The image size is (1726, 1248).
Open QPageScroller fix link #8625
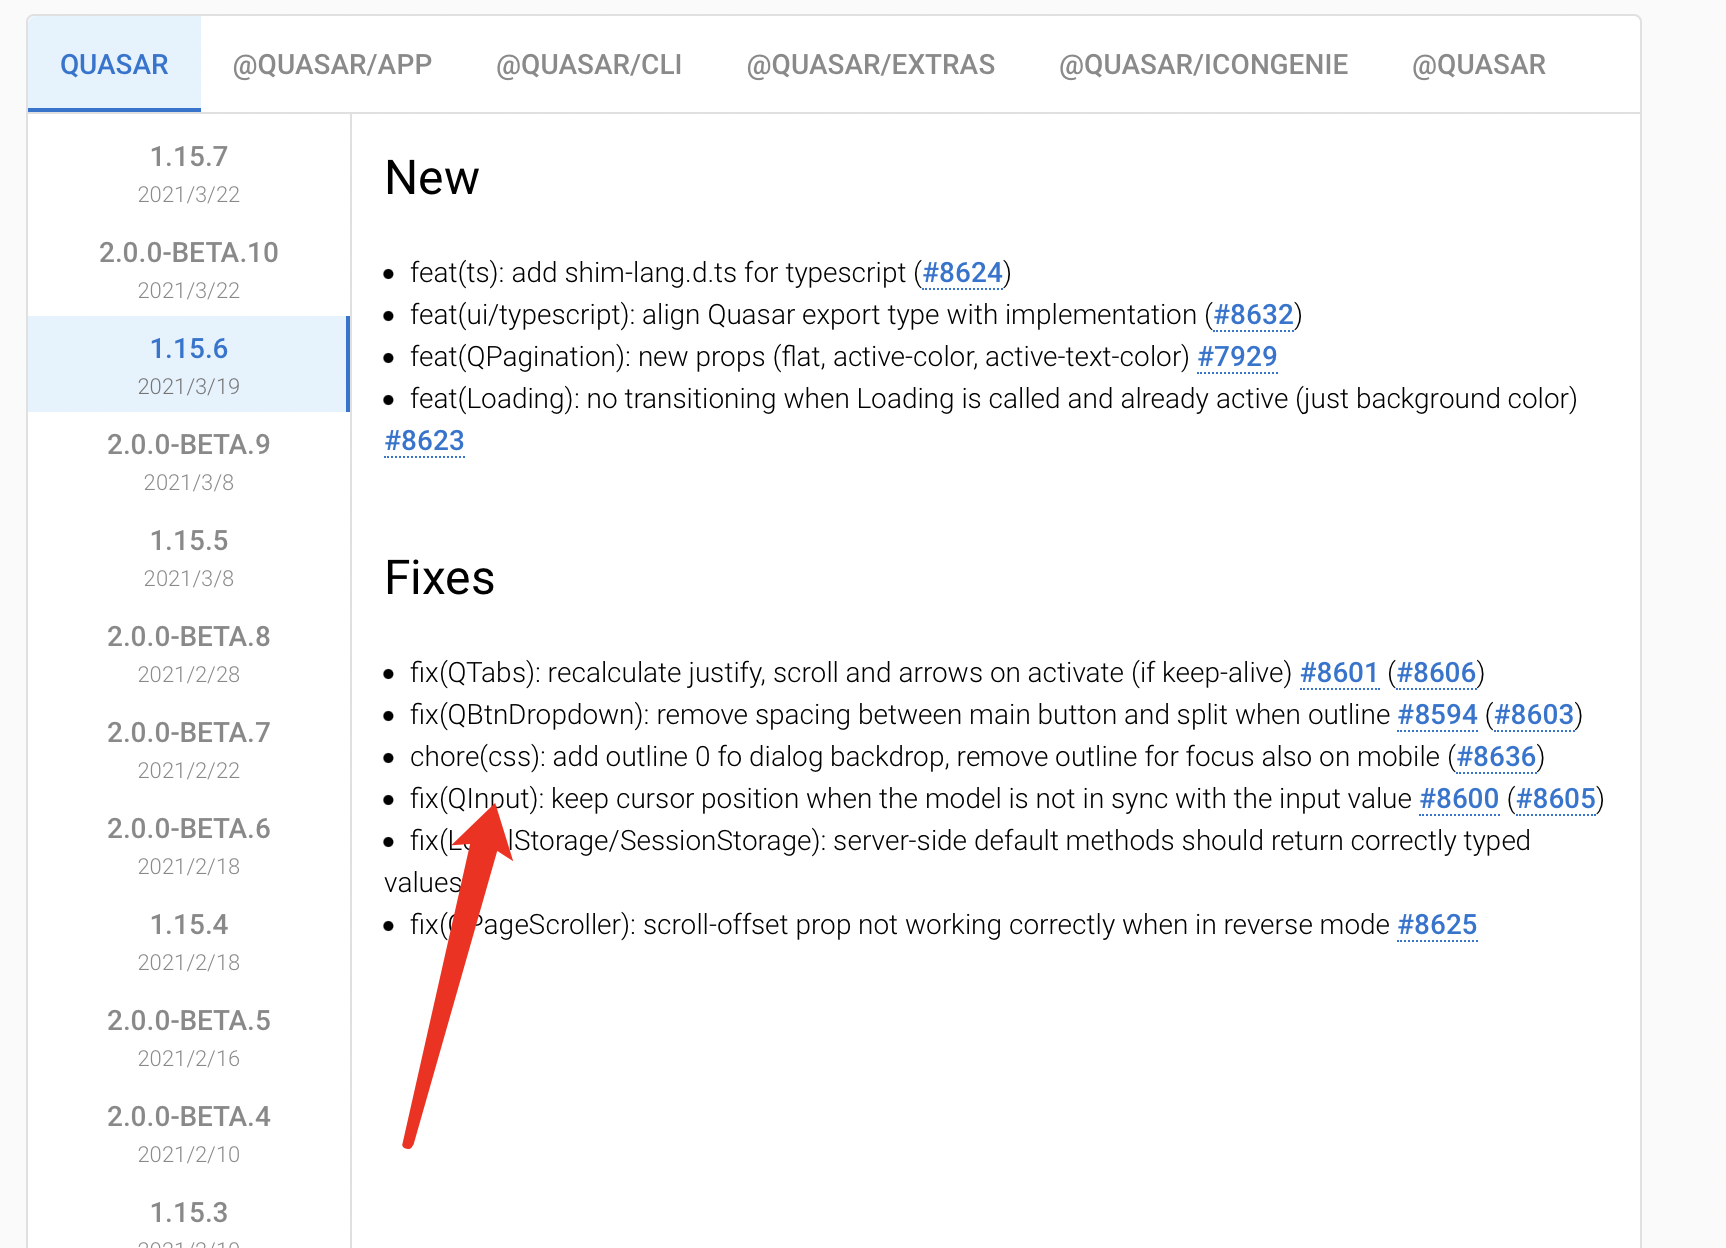[1437, 924]
